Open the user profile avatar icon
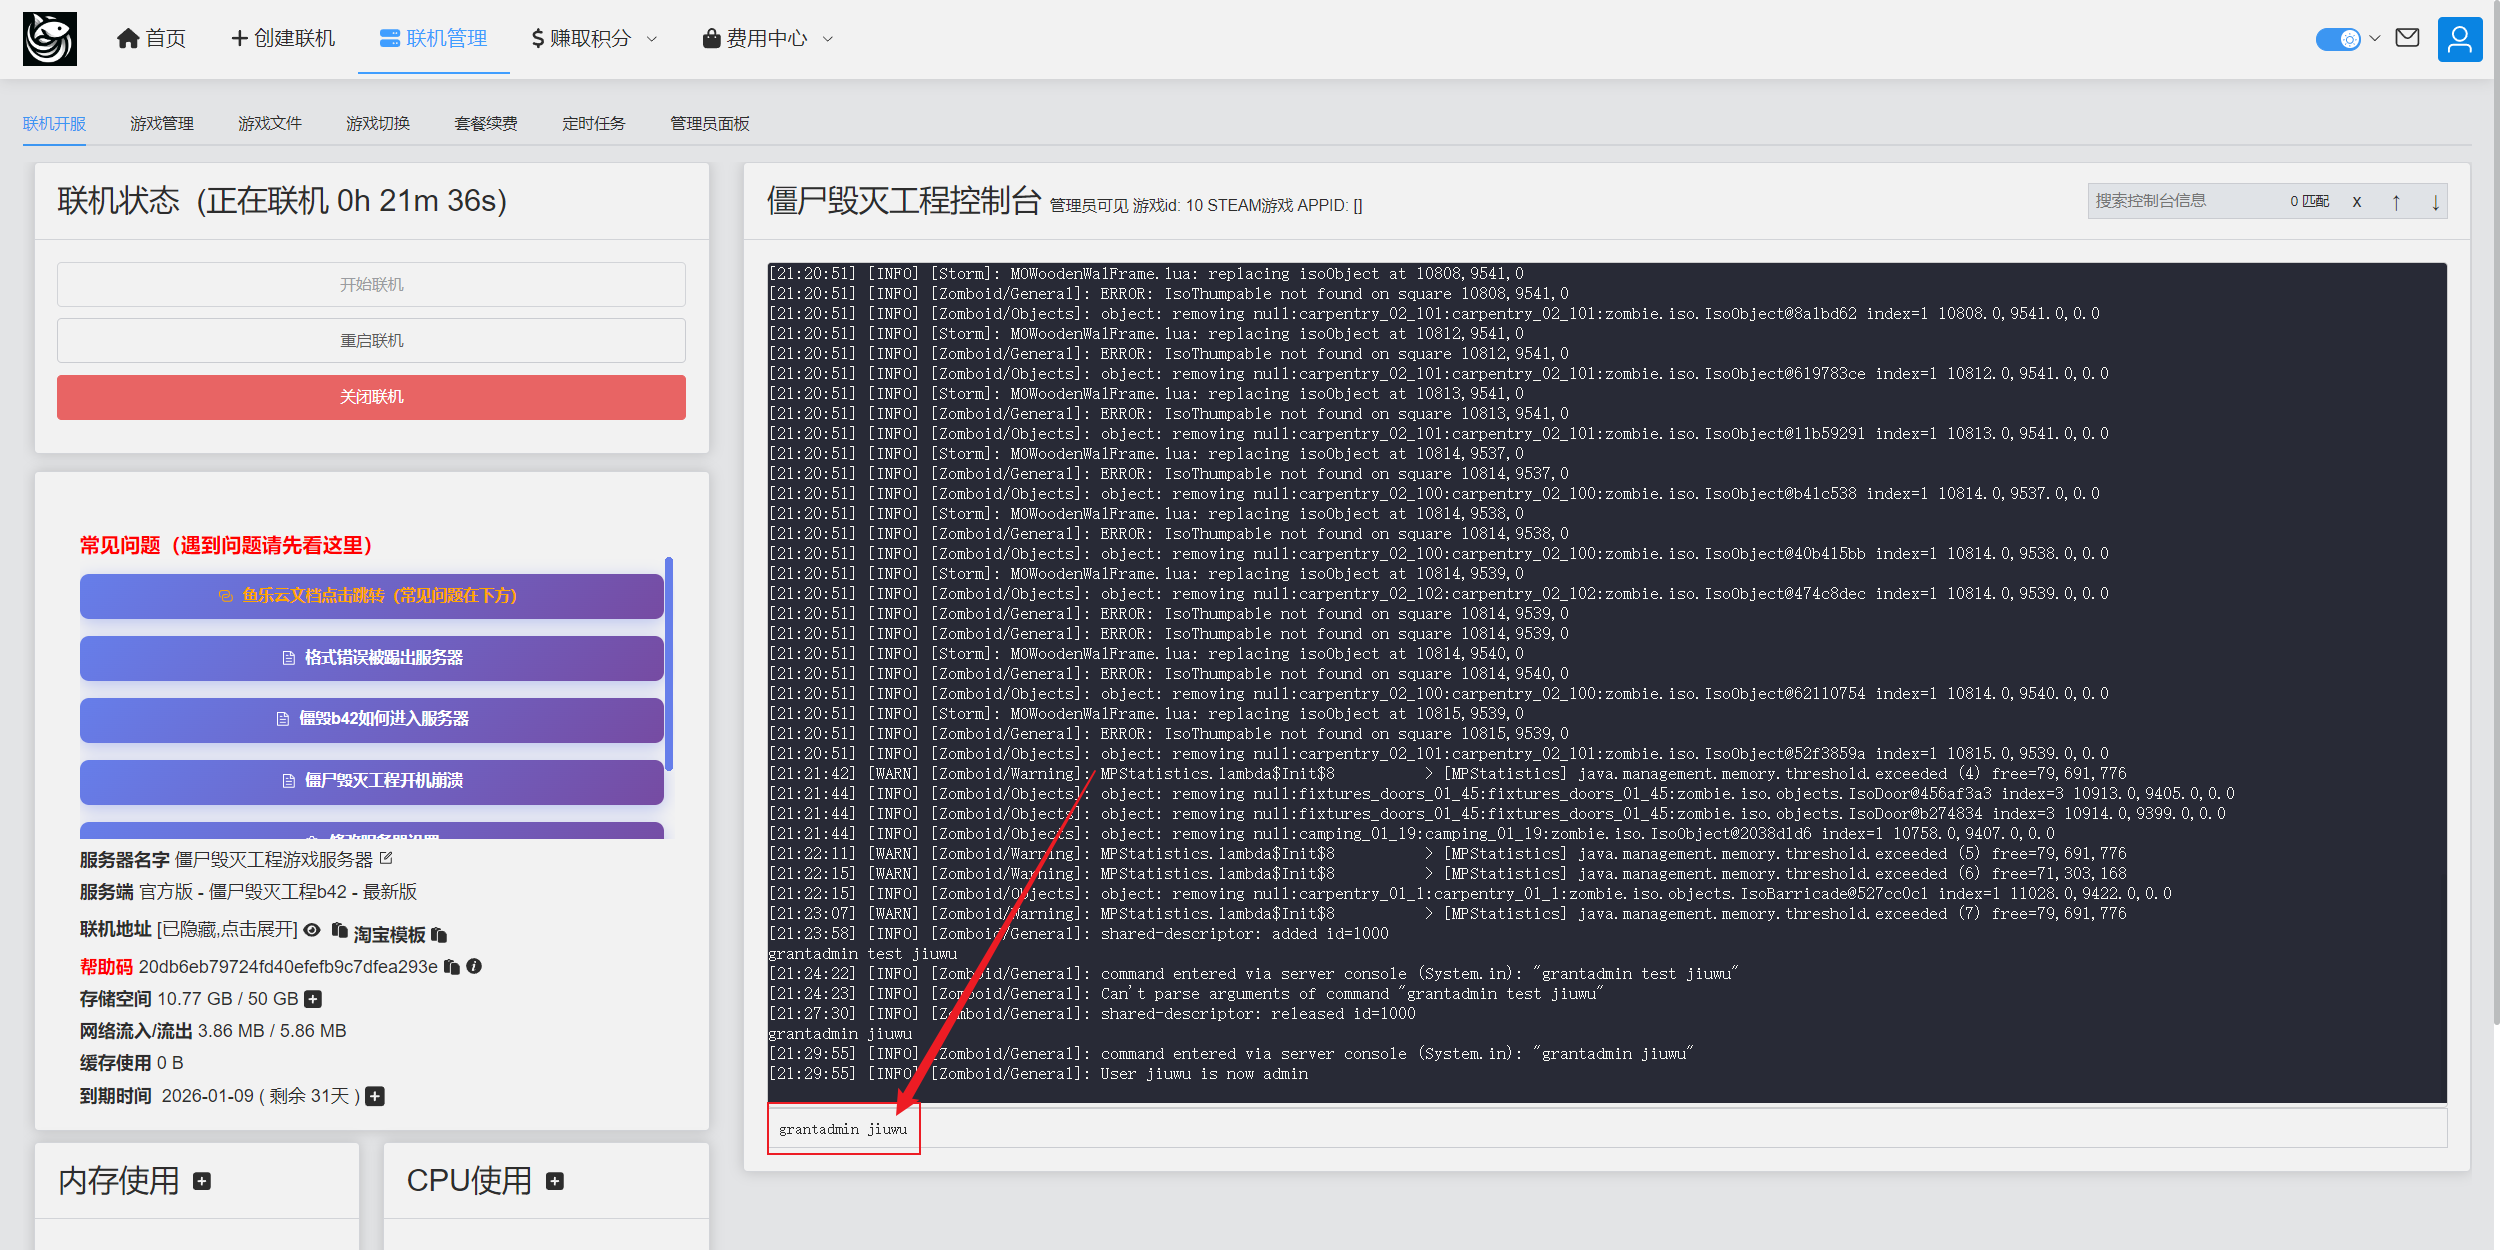The image size is (2500, 1250). [2459, 39]
